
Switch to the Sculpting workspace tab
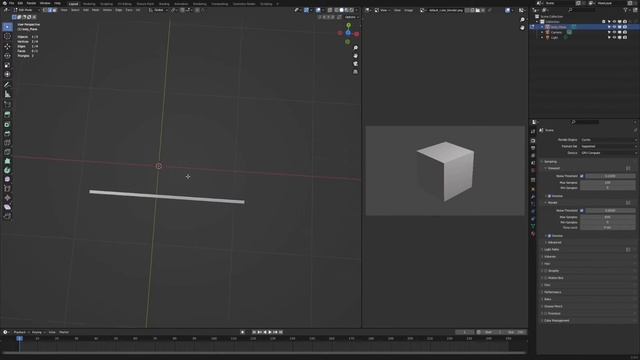(107, 4)
